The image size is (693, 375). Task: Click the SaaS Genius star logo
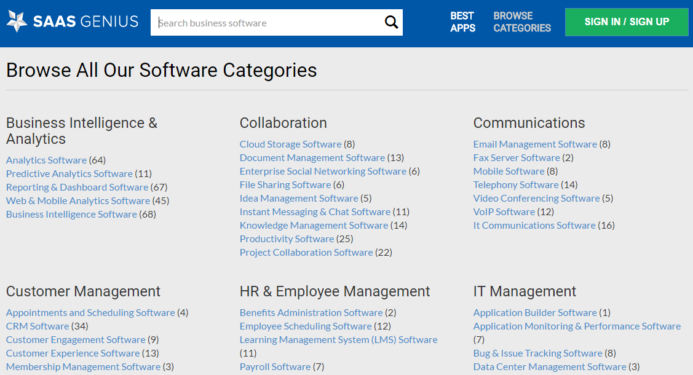pyautogui.click(x=17, y=21)
